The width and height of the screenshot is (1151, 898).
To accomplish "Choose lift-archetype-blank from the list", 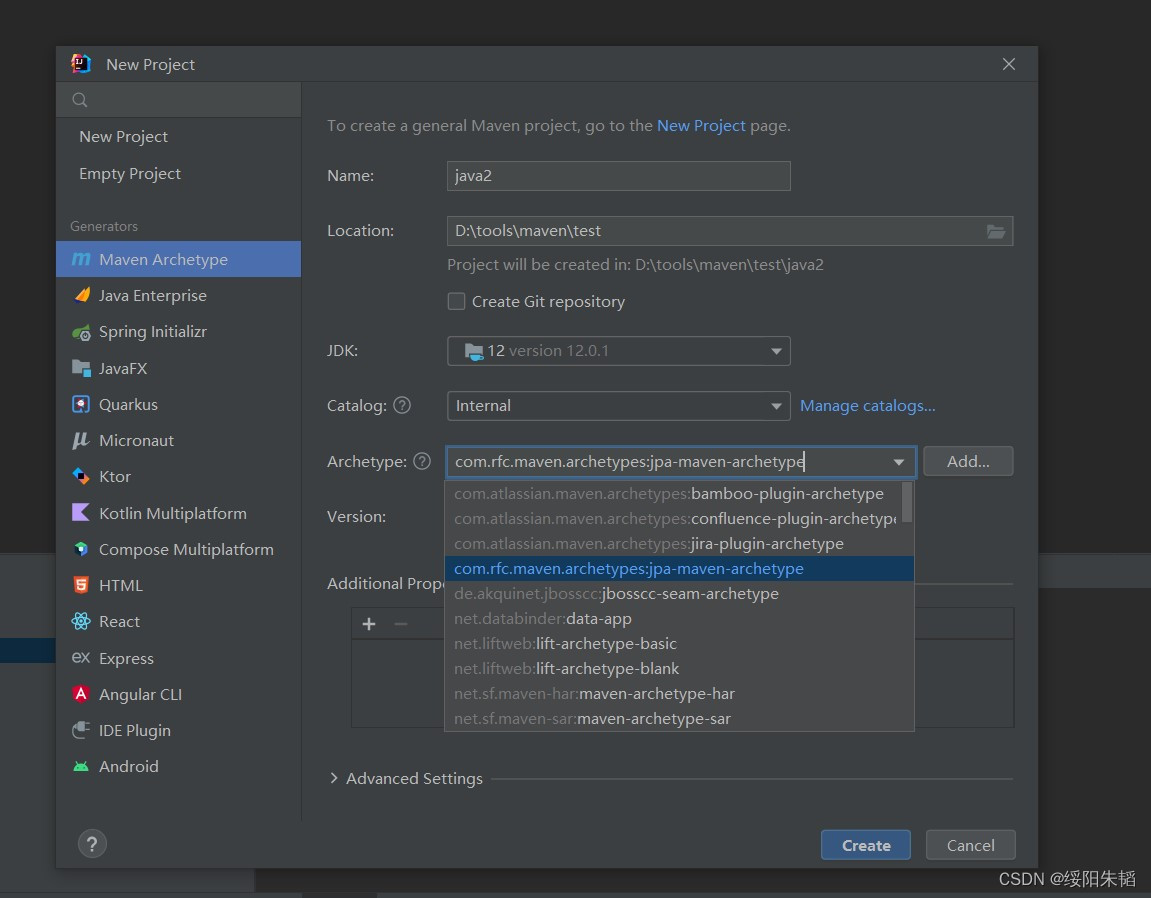I will coord(679,668).
